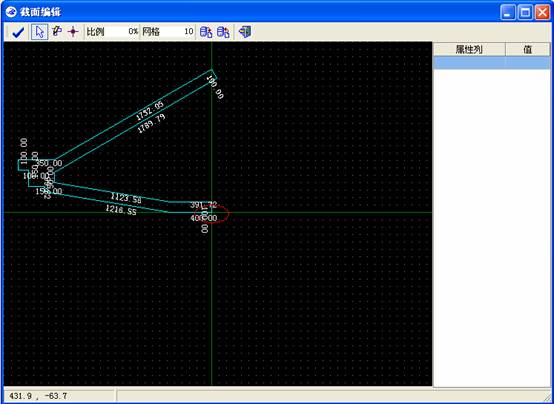Activate the polyline draw tool
Image resolution: width=554 pixels, height=404 pixels.
pyautogui.click(x=57, y=32)
